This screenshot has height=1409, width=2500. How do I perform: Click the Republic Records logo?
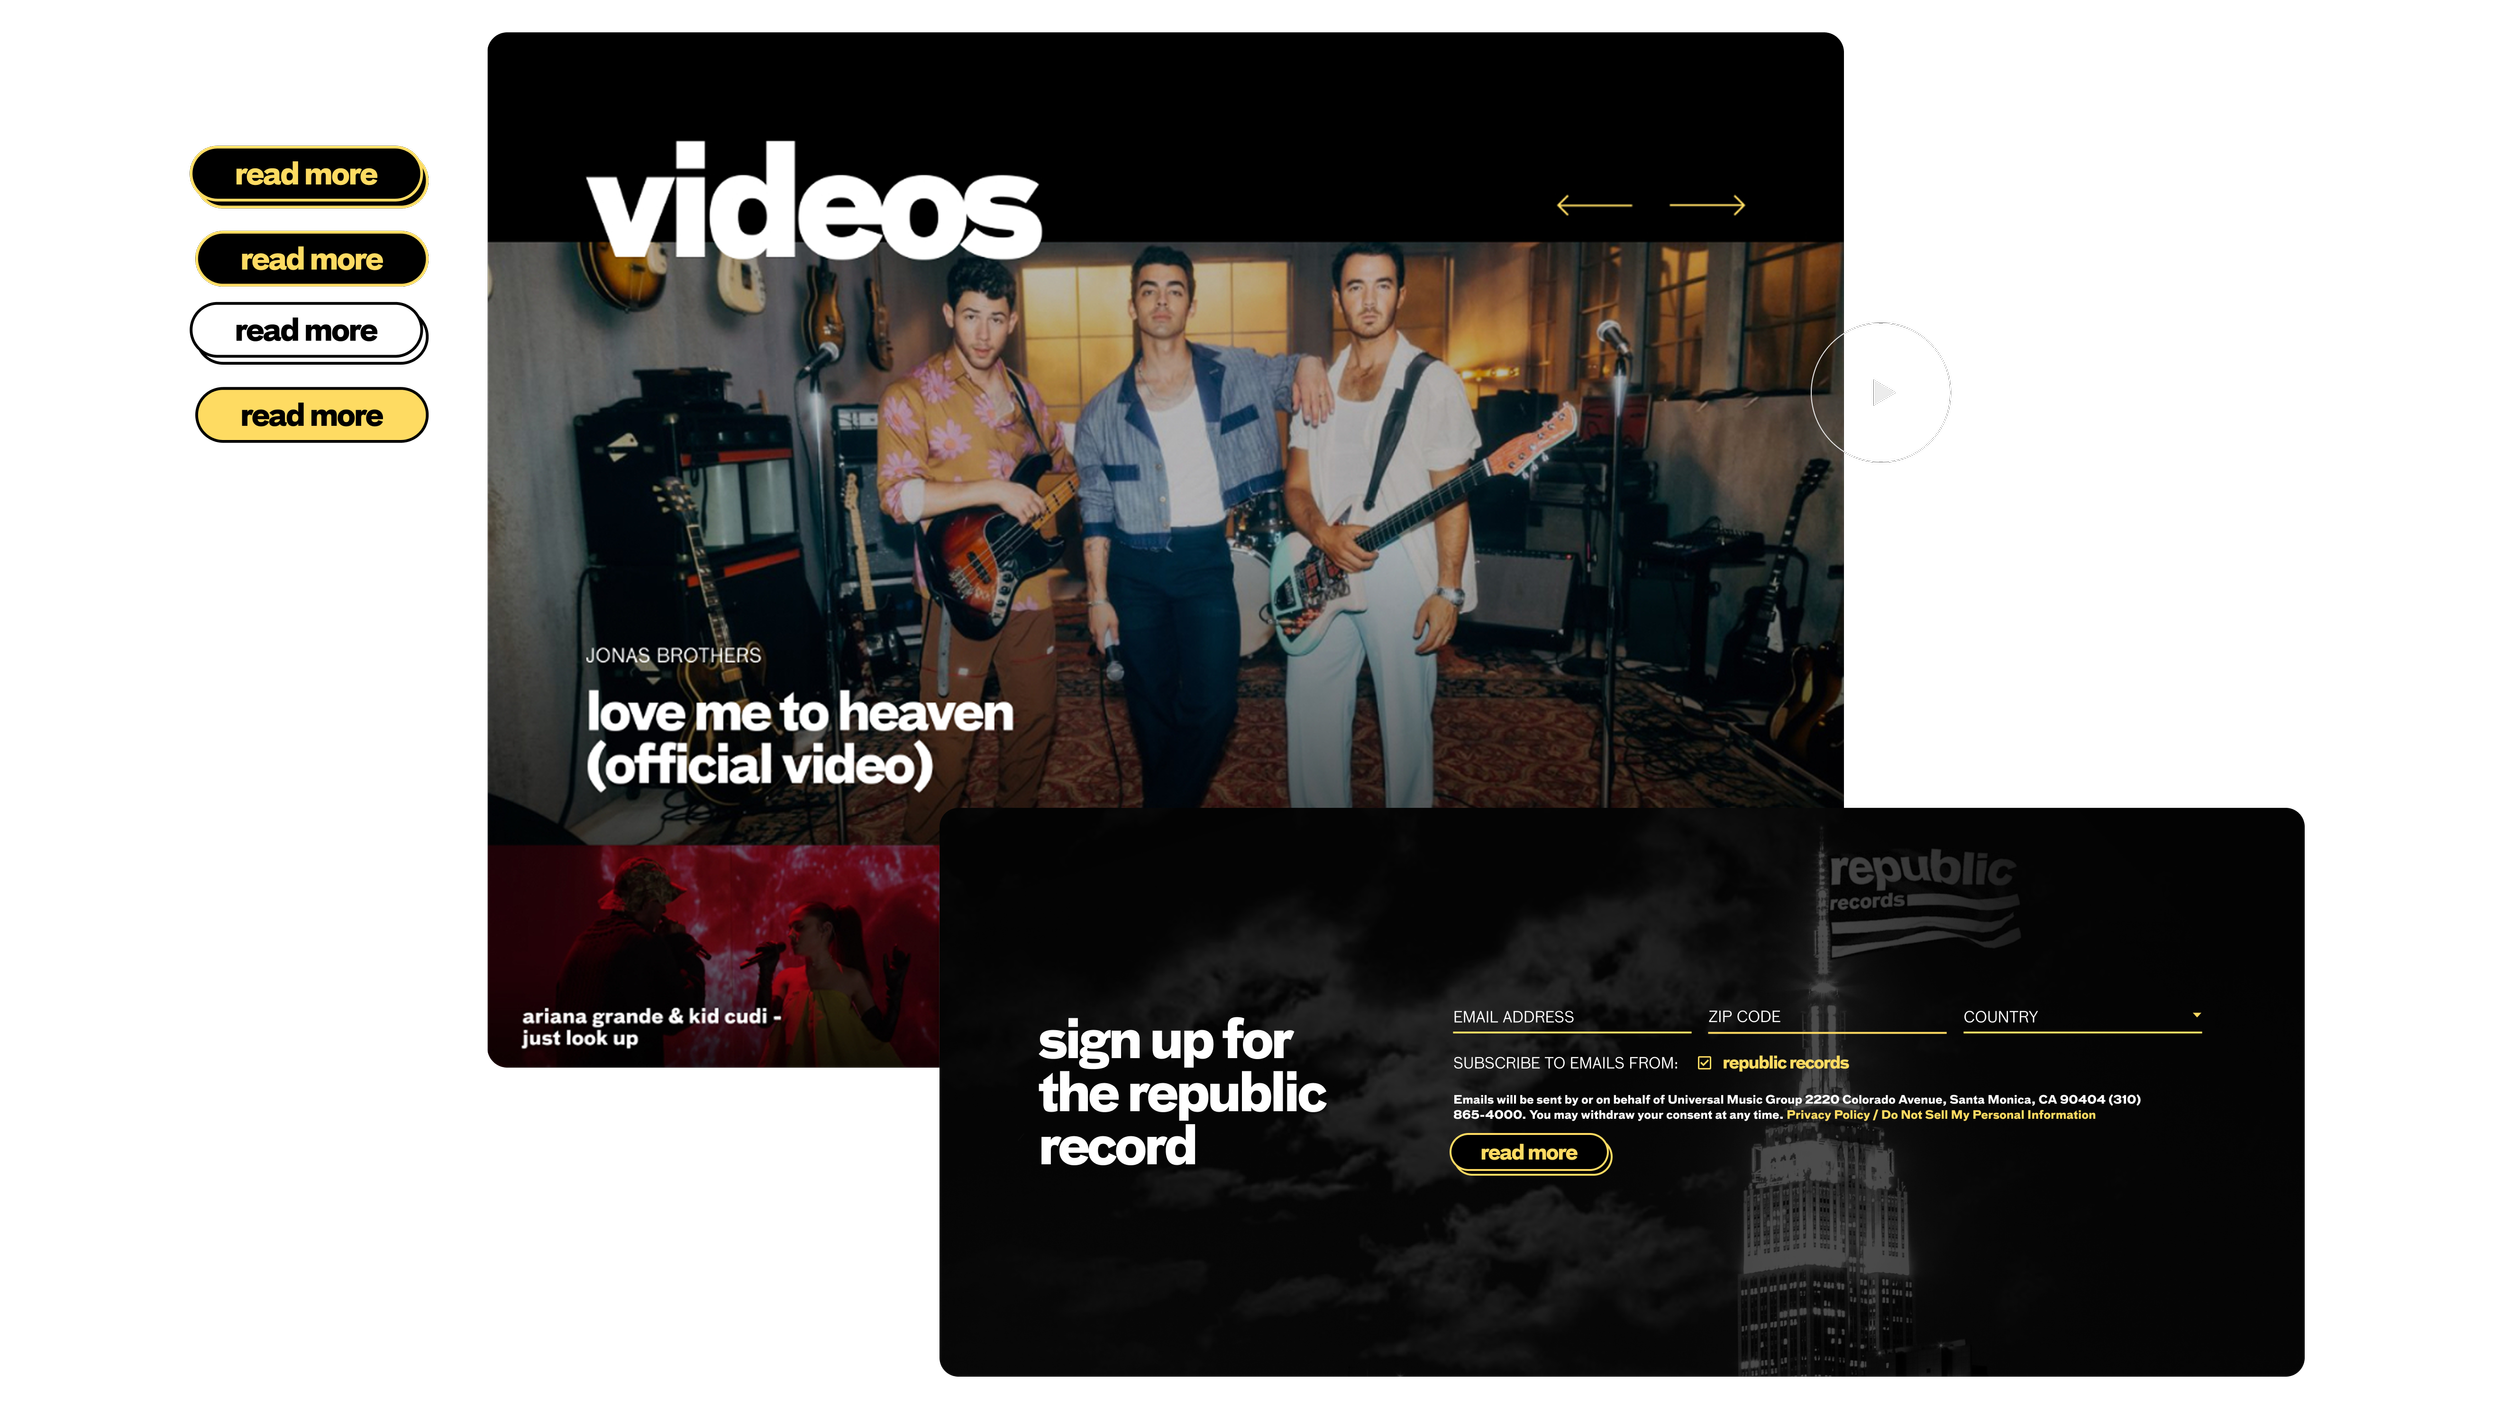[1921, 897]
